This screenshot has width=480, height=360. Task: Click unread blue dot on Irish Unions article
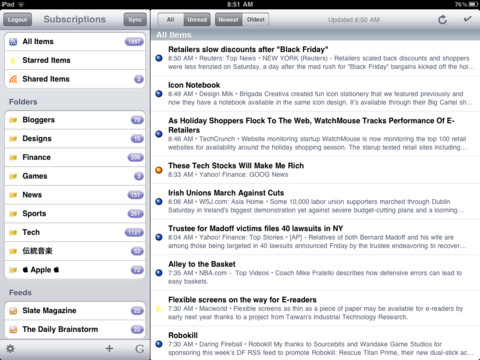(x=159, y=201)
